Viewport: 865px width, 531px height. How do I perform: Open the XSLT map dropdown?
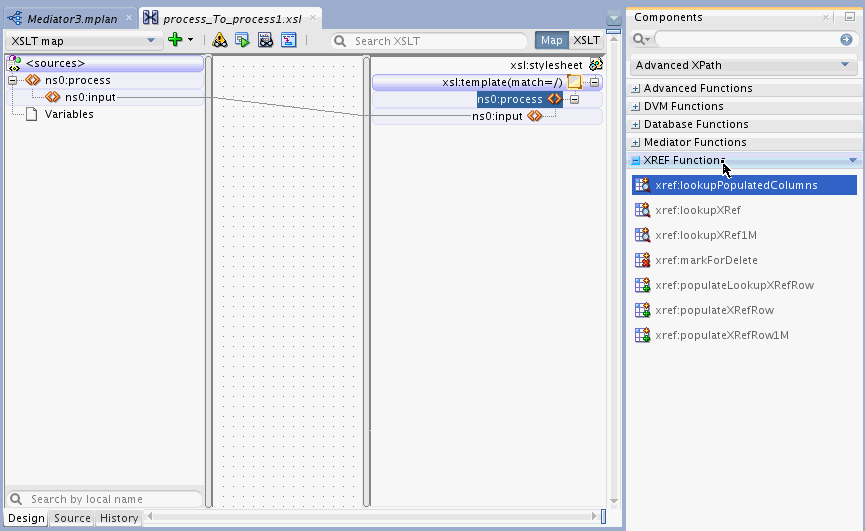tap(83, 41)
